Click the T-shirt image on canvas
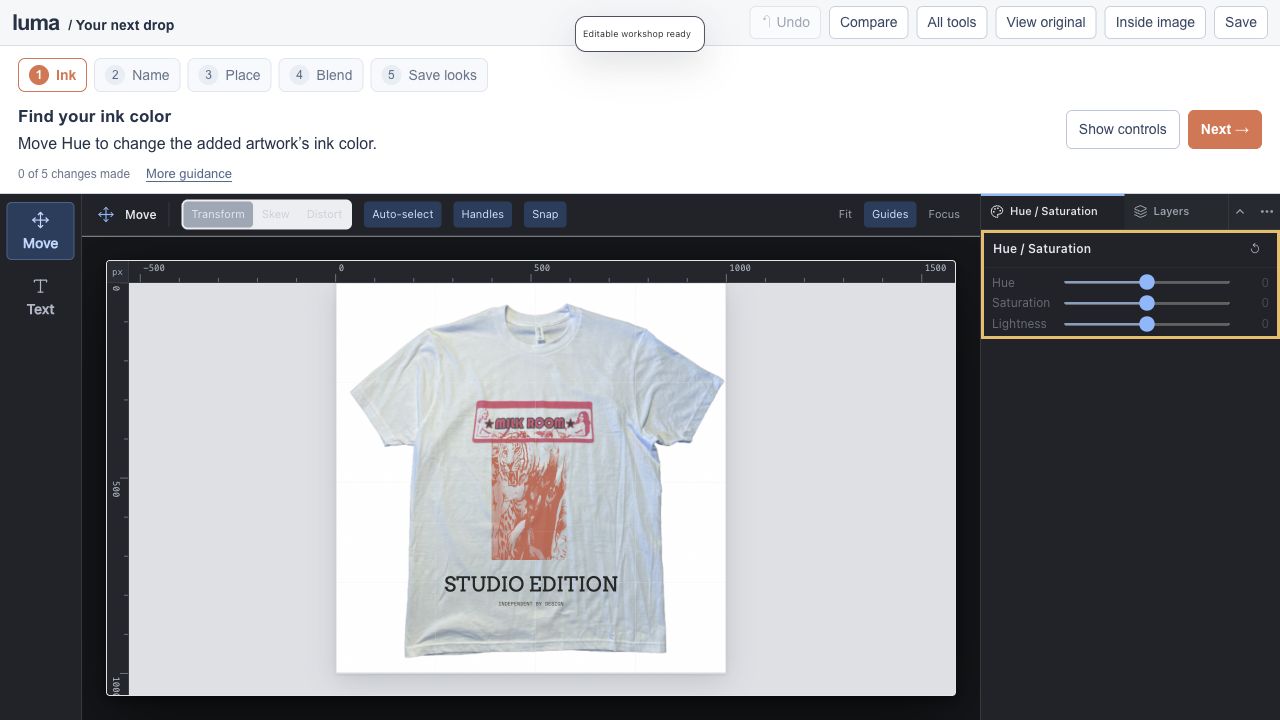 click(x=536, y=478)
